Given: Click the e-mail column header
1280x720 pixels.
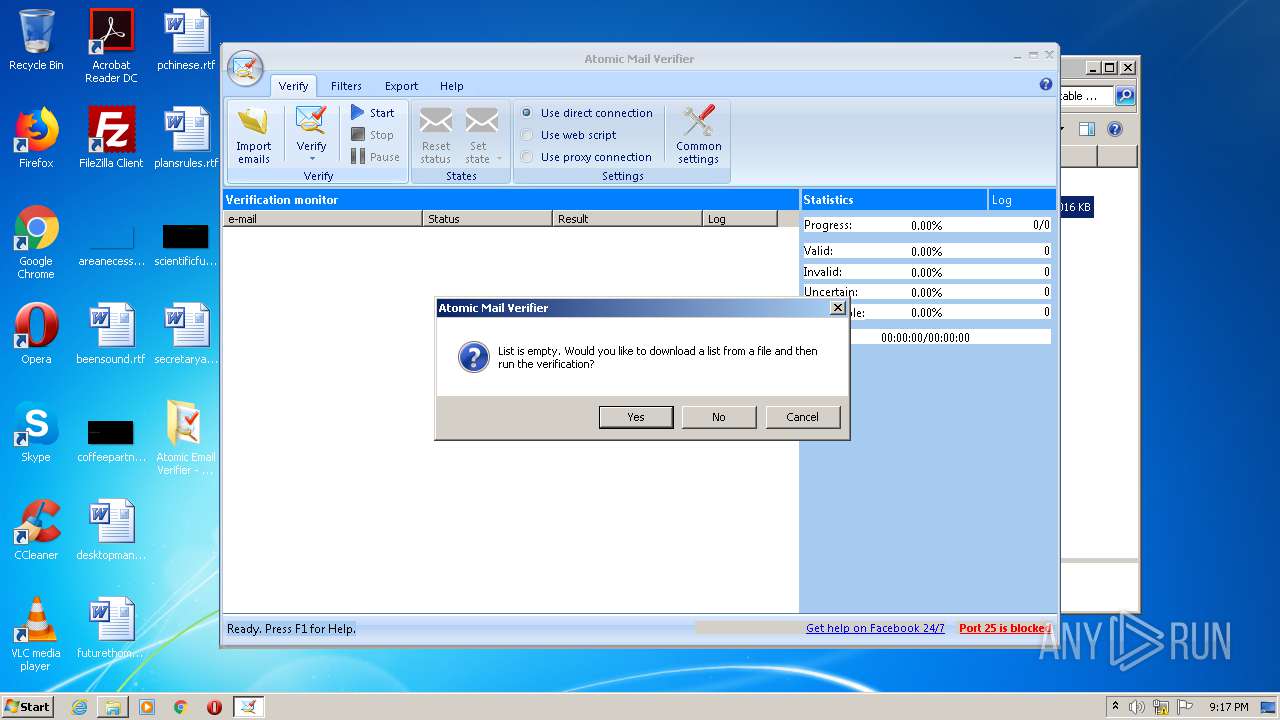Looking at the screenshot, I should [323, 219].
